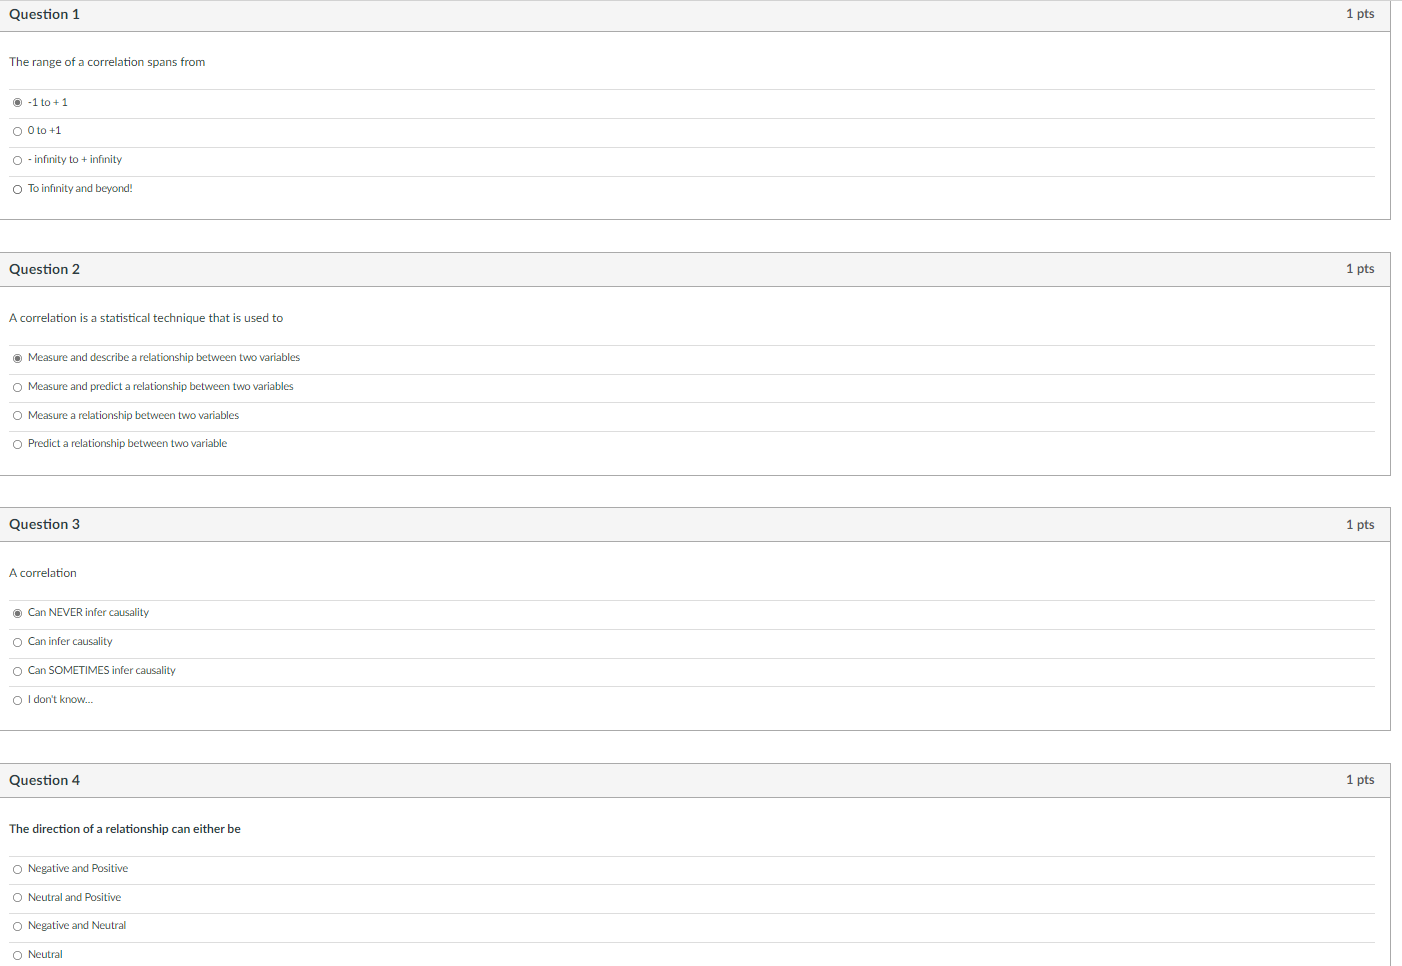This screenshot has height=966, width=1402.
Task: Select 'Can NEVER infer causality' answer
Action: point(17,613)
